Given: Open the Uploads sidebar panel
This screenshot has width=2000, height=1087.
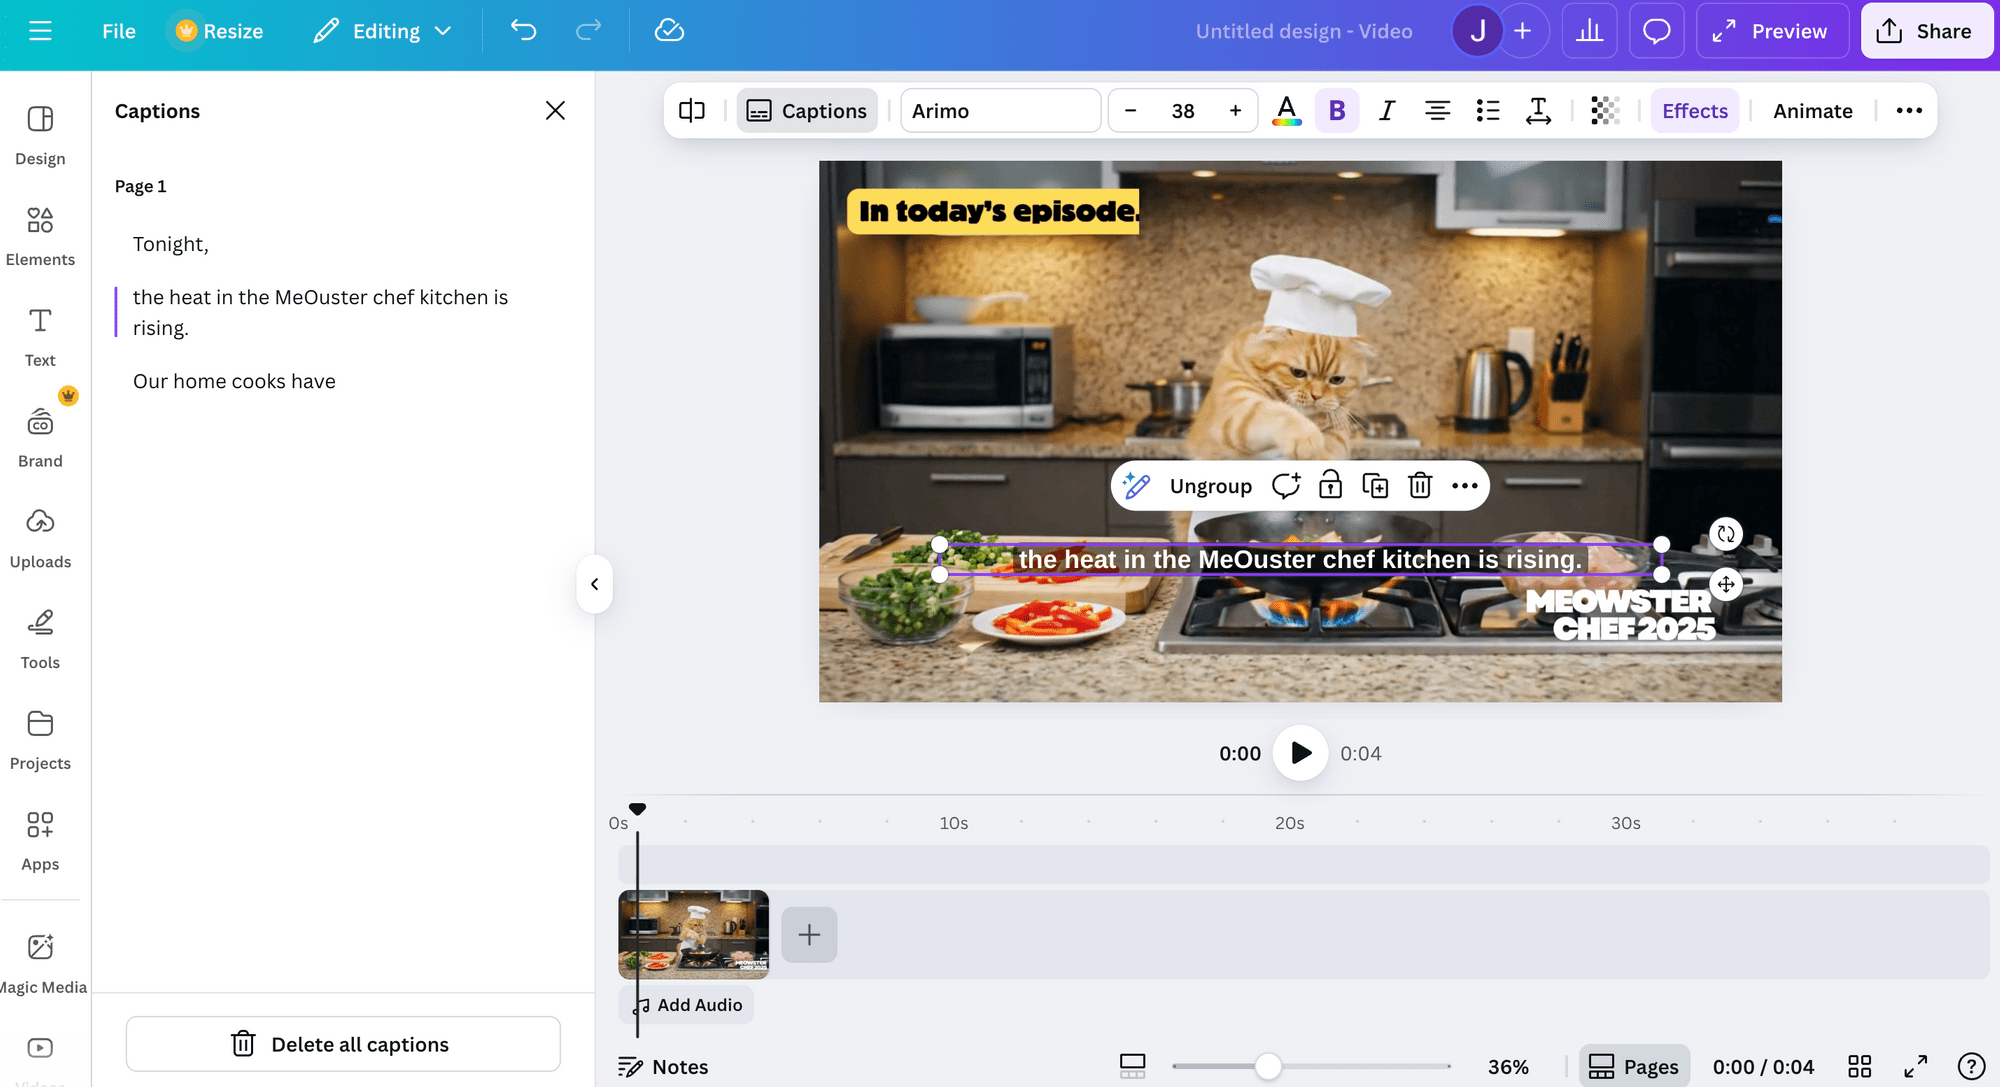Looking at the screenshot, I should [x=40, y=538].
